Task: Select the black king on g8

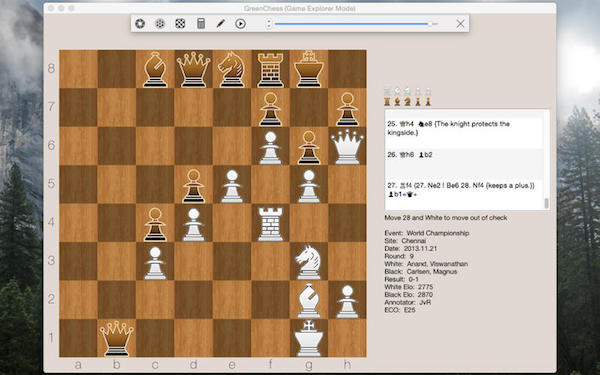Action: tap(309, 69)
